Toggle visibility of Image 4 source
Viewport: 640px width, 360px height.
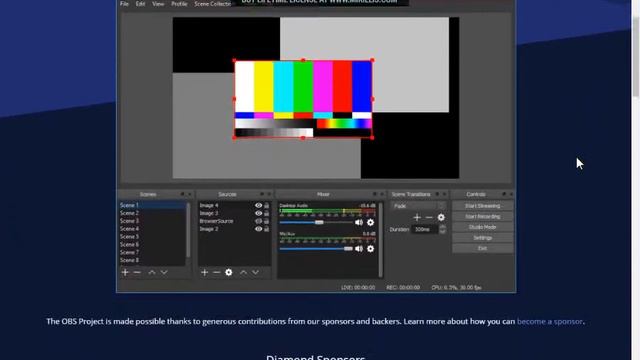(x=258, y=206)
